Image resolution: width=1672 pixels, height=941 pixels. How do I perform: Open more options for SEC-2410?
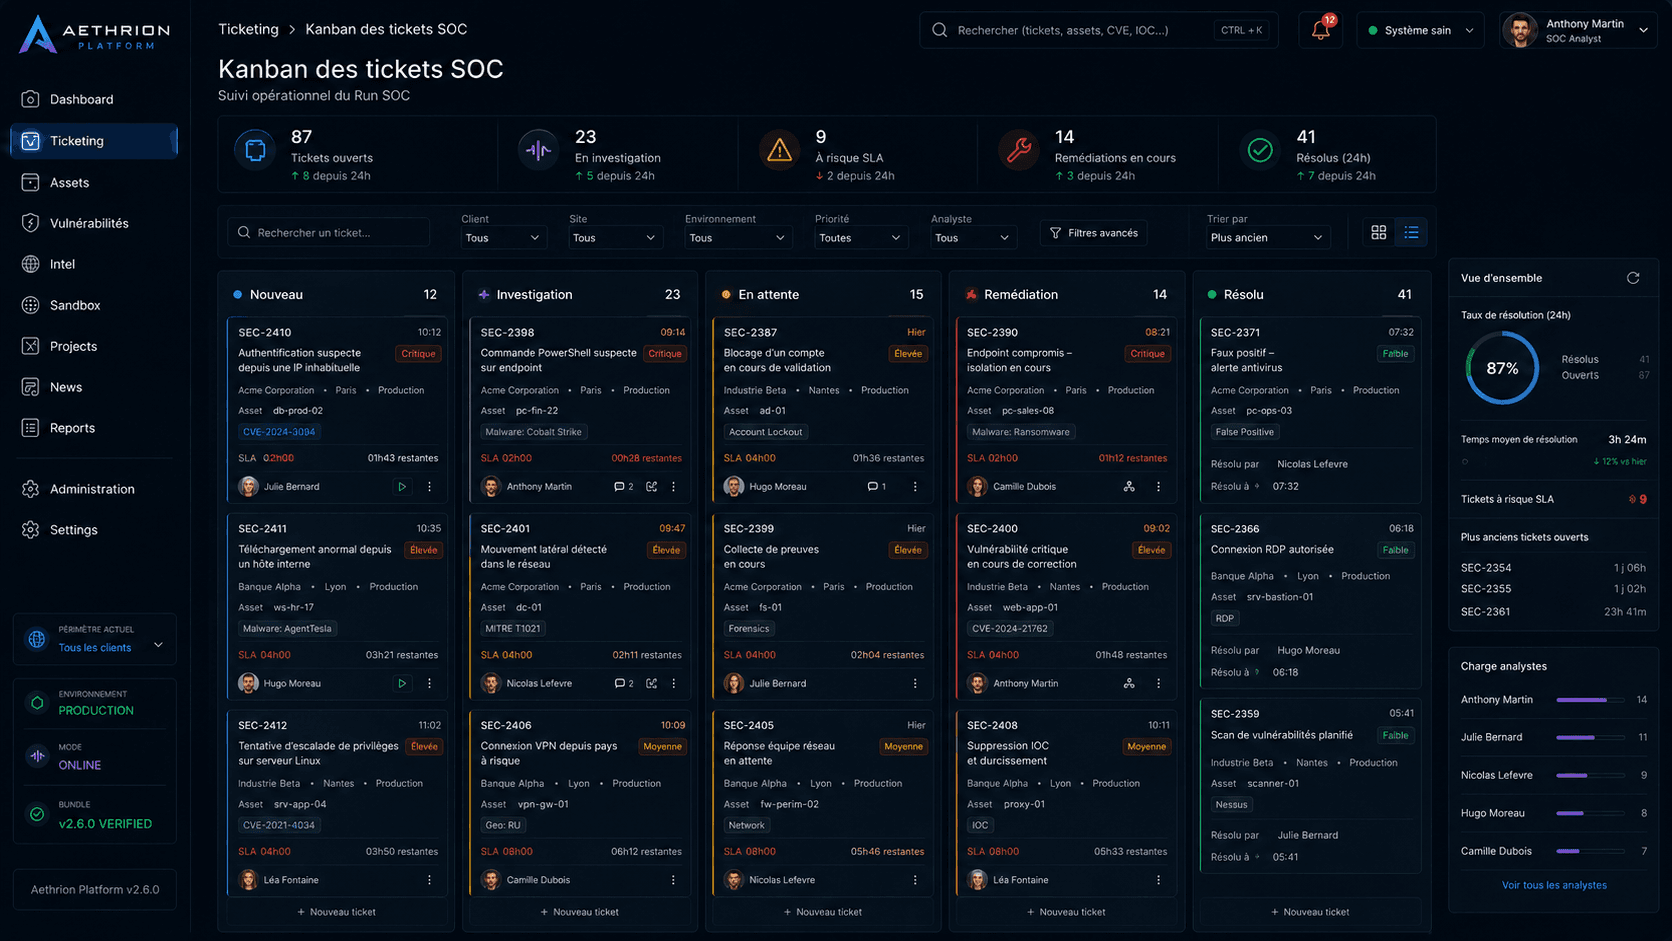[430, 487]
